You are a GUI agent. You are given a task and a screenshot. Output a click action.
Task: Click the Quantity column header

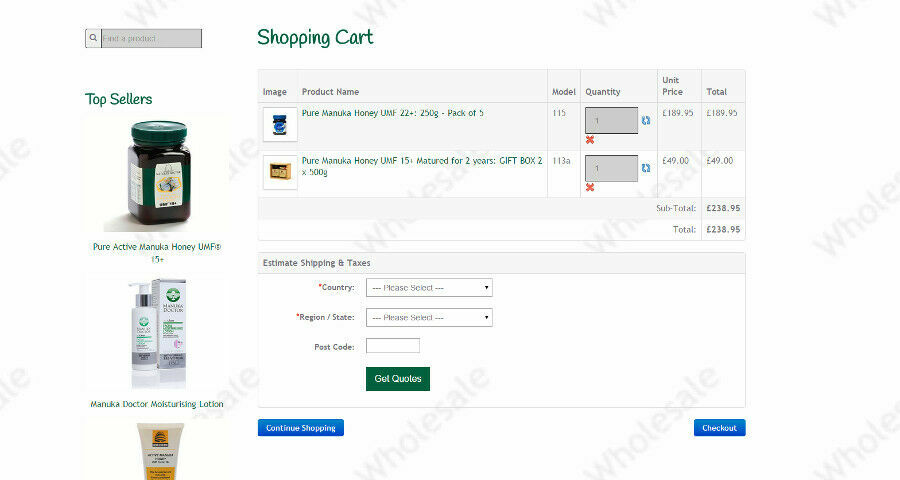(603, 92)
